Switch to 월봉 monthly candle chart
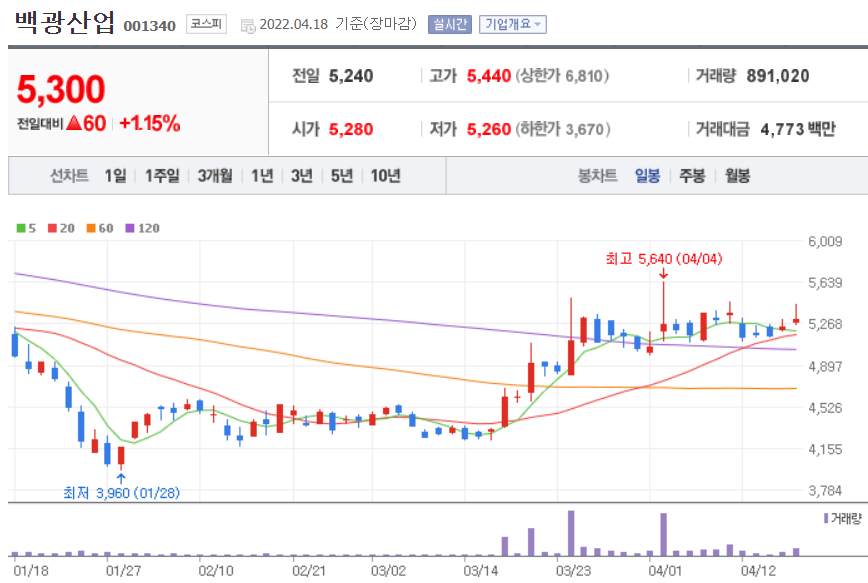This screenshot has height=583, width=868. pos(737,176)
